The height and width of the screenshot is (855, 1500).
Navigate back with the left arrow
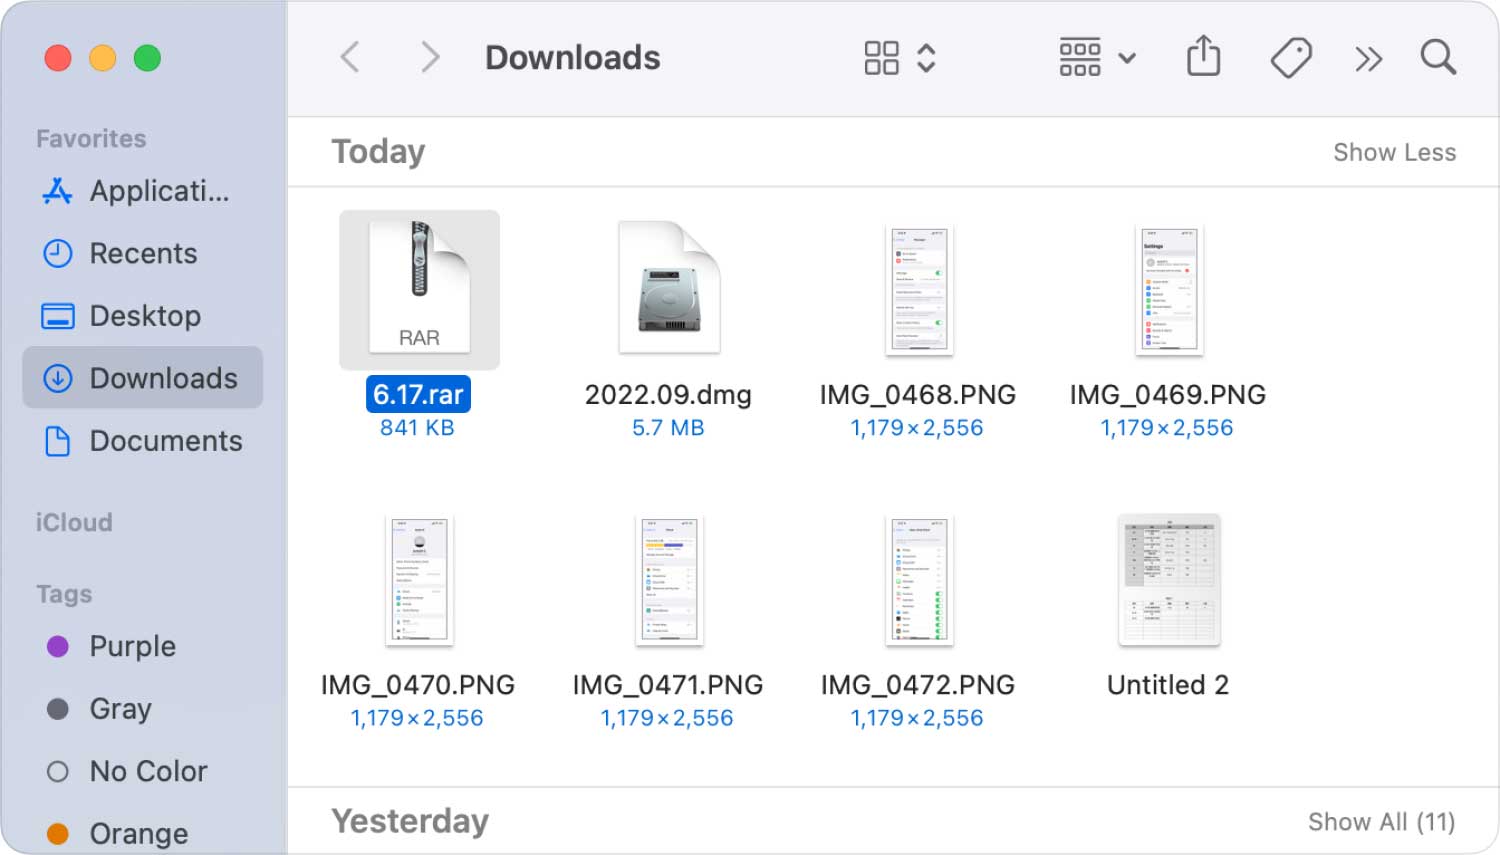349,57
